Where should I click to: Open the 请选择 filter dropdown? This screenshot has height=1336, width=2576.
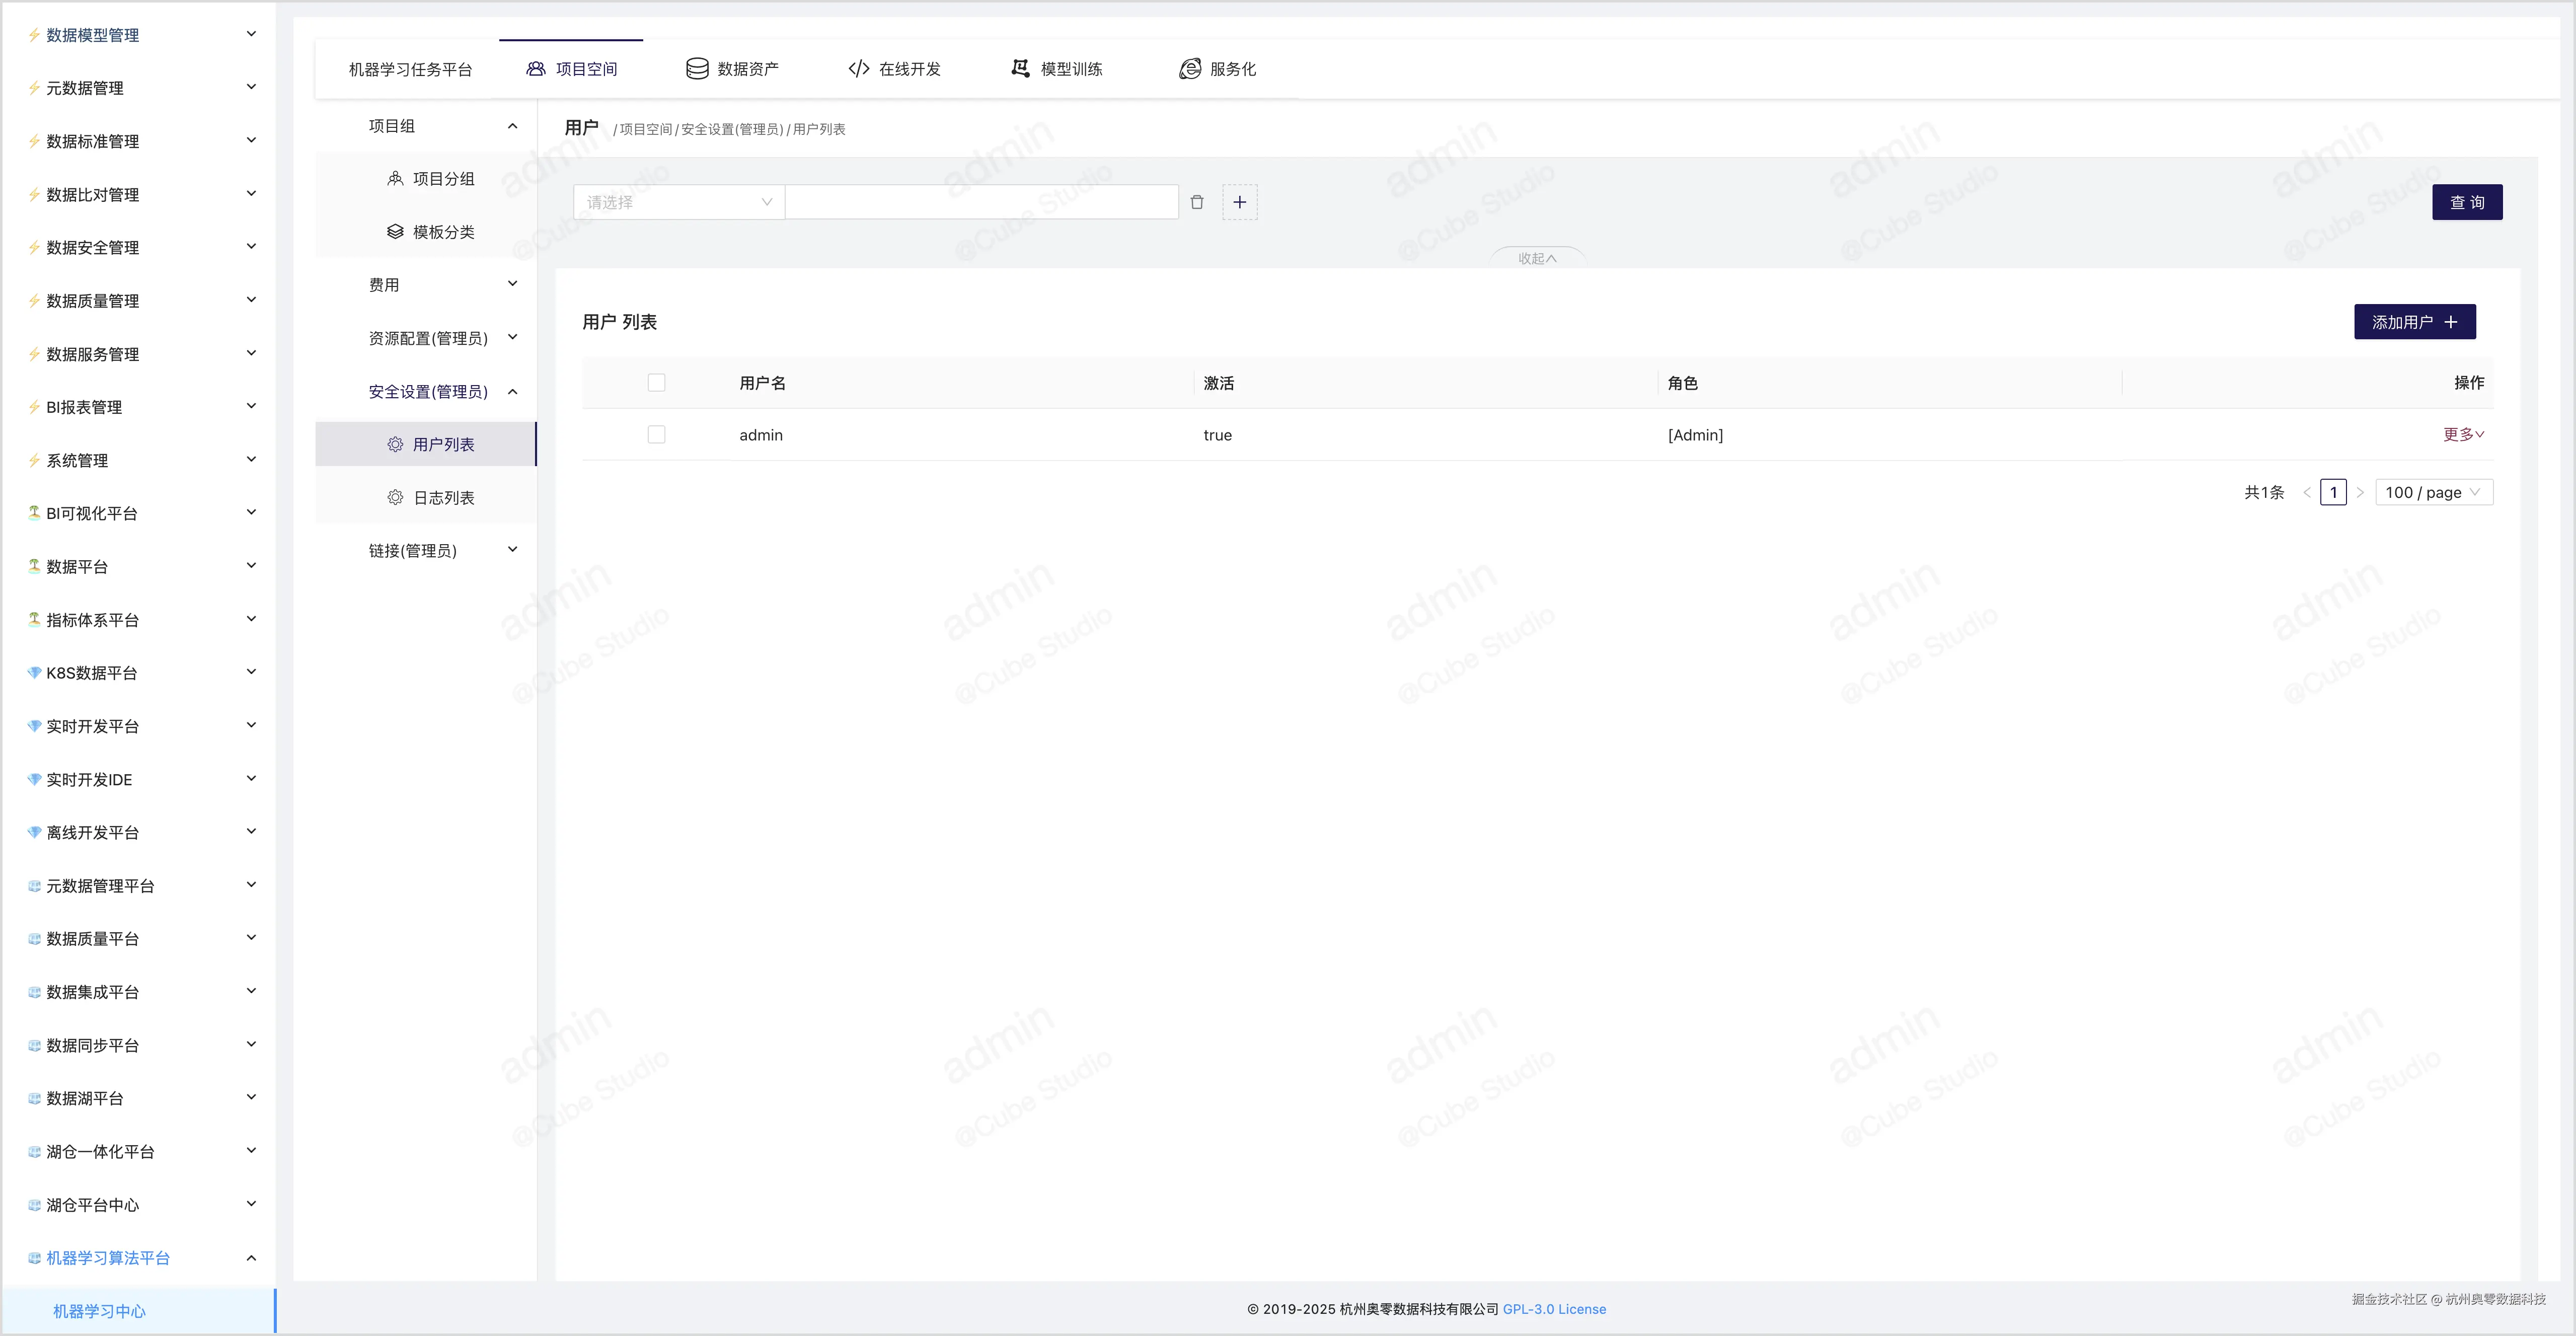678,202
